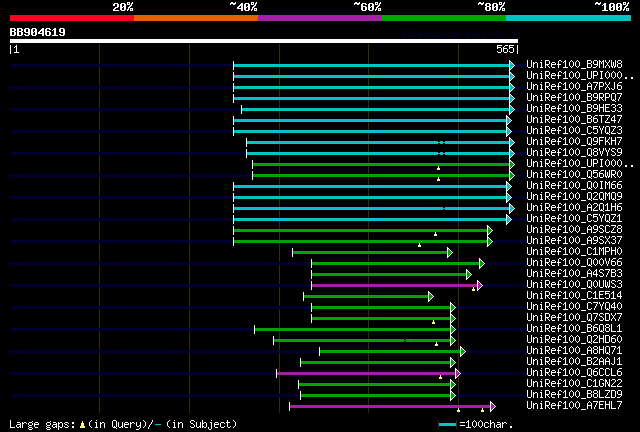Click the yellow gap marker under Q56WR0 bar
640x432 pixels.
coord(438,179)
